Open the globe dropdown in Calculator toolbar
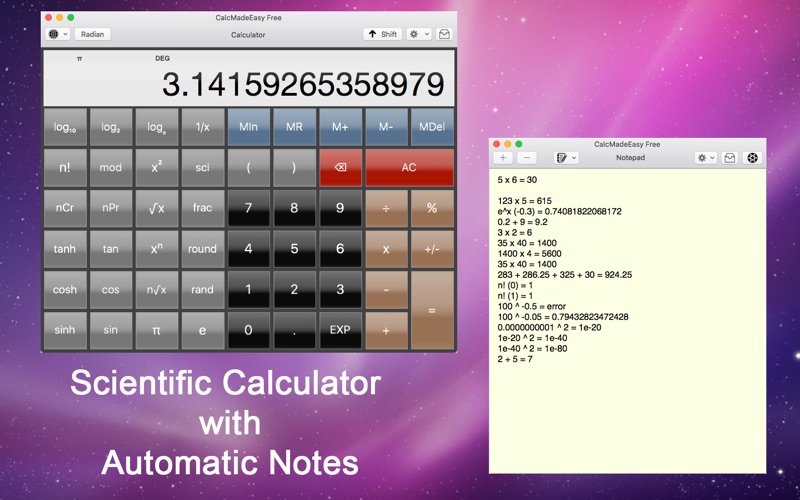This screenshot has height=500, width=800. pyautogui.click(x=58, y=34)
